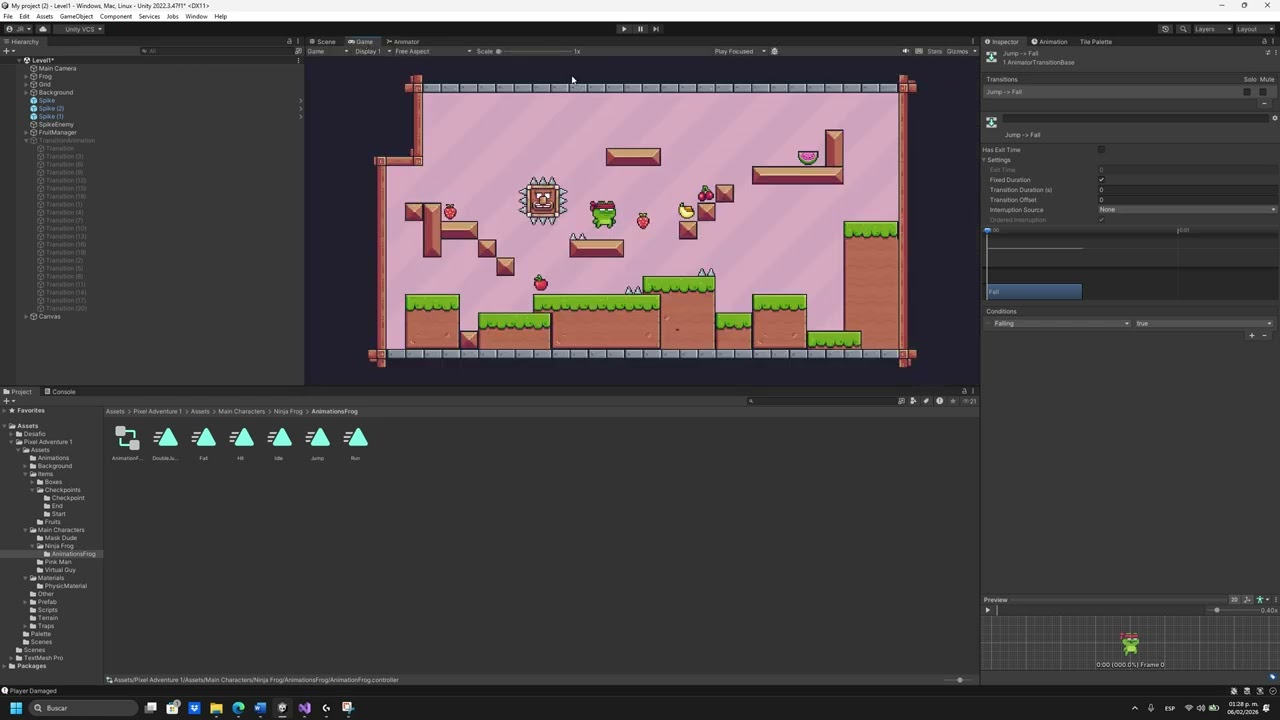Toggle Gizmos in Game view
1280x720 pixels.
click(x=957, y=51)
